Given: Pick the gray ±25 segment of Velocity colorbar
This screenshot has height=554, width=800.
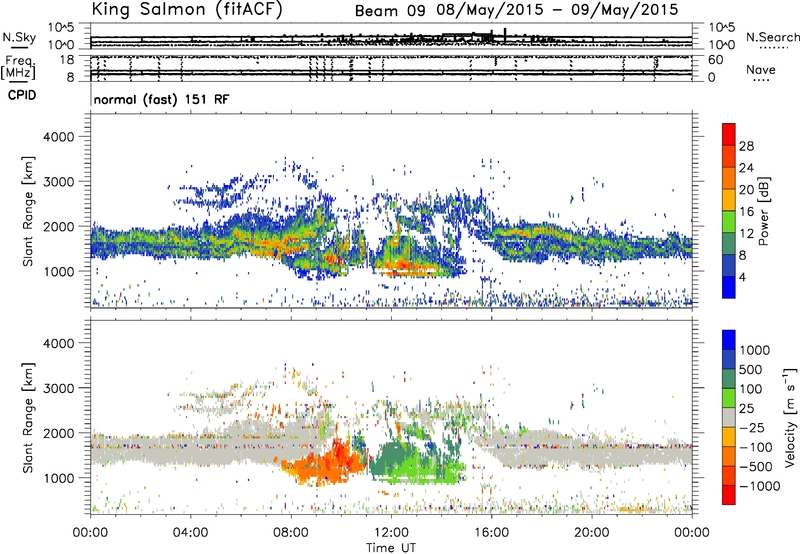Looking at the screenshot, I should 729,417.
